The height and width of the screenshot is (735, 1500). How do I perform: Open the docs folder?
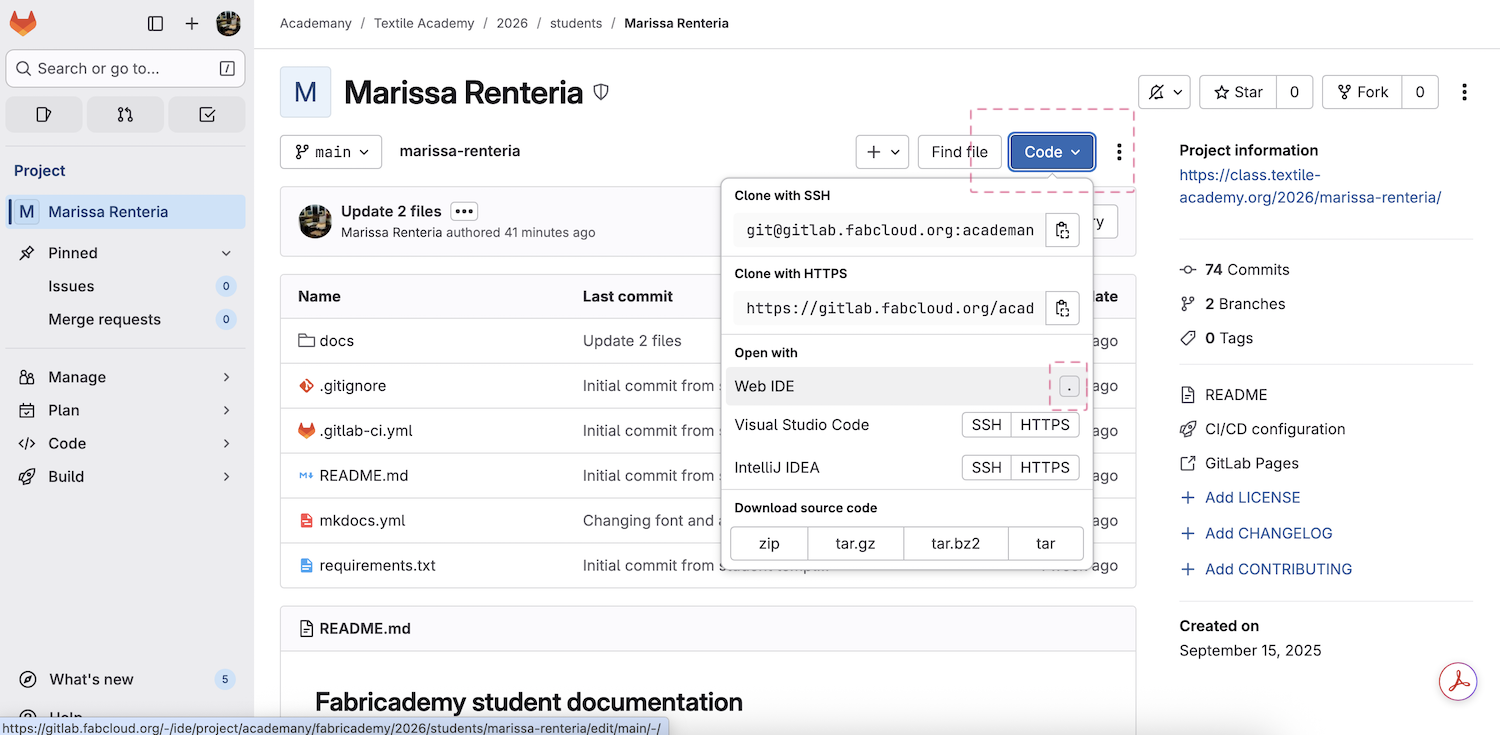tap(336, 341)
